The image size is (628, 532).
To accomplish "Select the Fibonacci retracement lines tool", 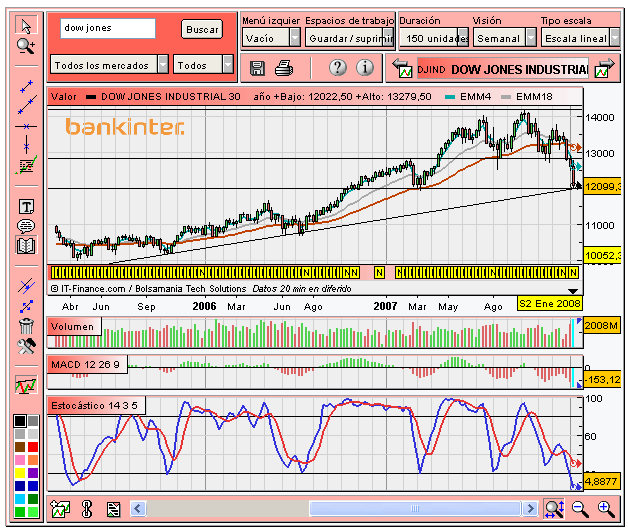I will coord(26,165).
